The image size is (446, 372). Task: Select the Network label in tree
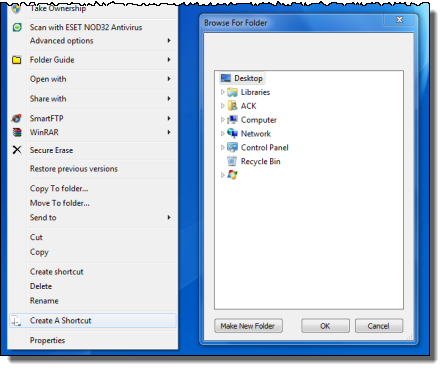[x=256, y=134]
